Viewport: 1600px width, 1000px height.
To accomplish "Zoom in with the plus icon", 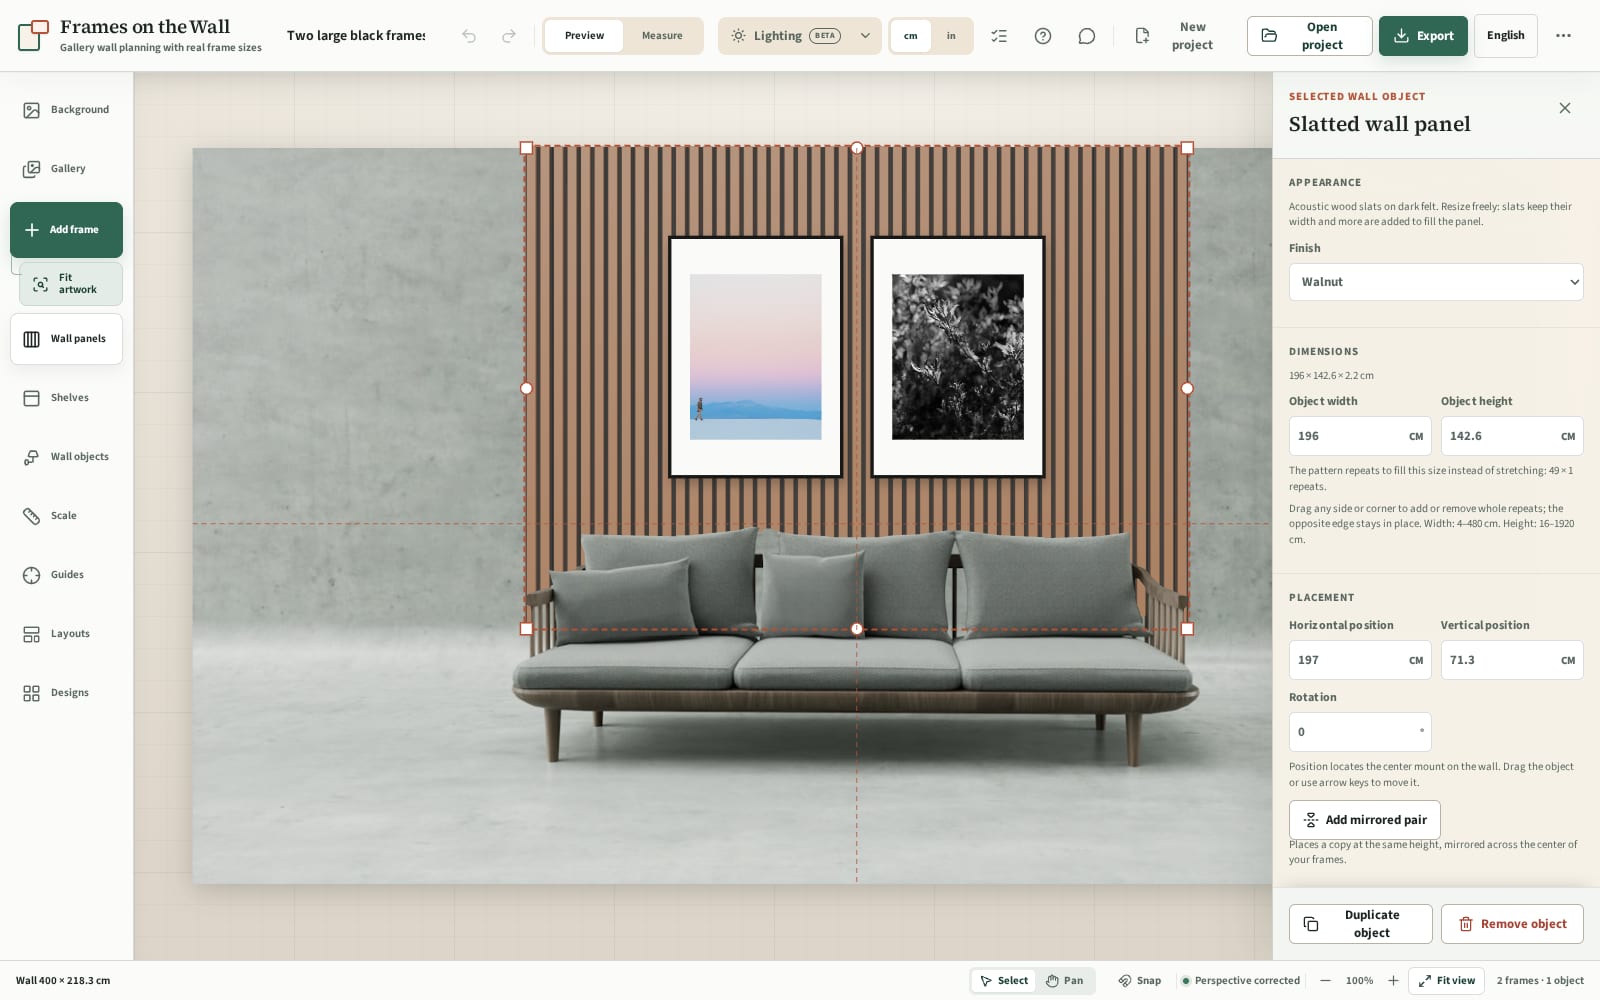I will click(x=1393, y=981).
